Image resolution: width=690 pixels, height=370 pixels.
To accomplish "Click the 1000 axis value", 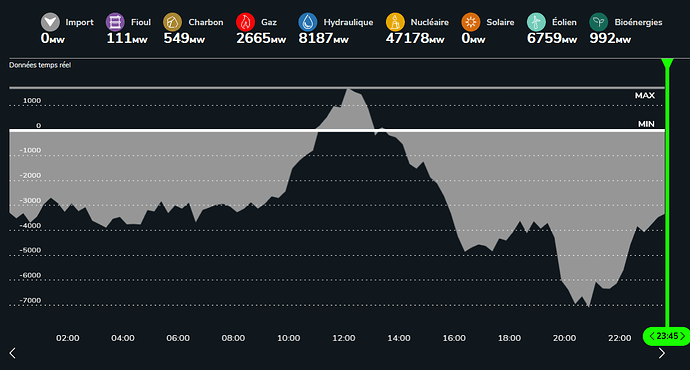I will point(32,100).
